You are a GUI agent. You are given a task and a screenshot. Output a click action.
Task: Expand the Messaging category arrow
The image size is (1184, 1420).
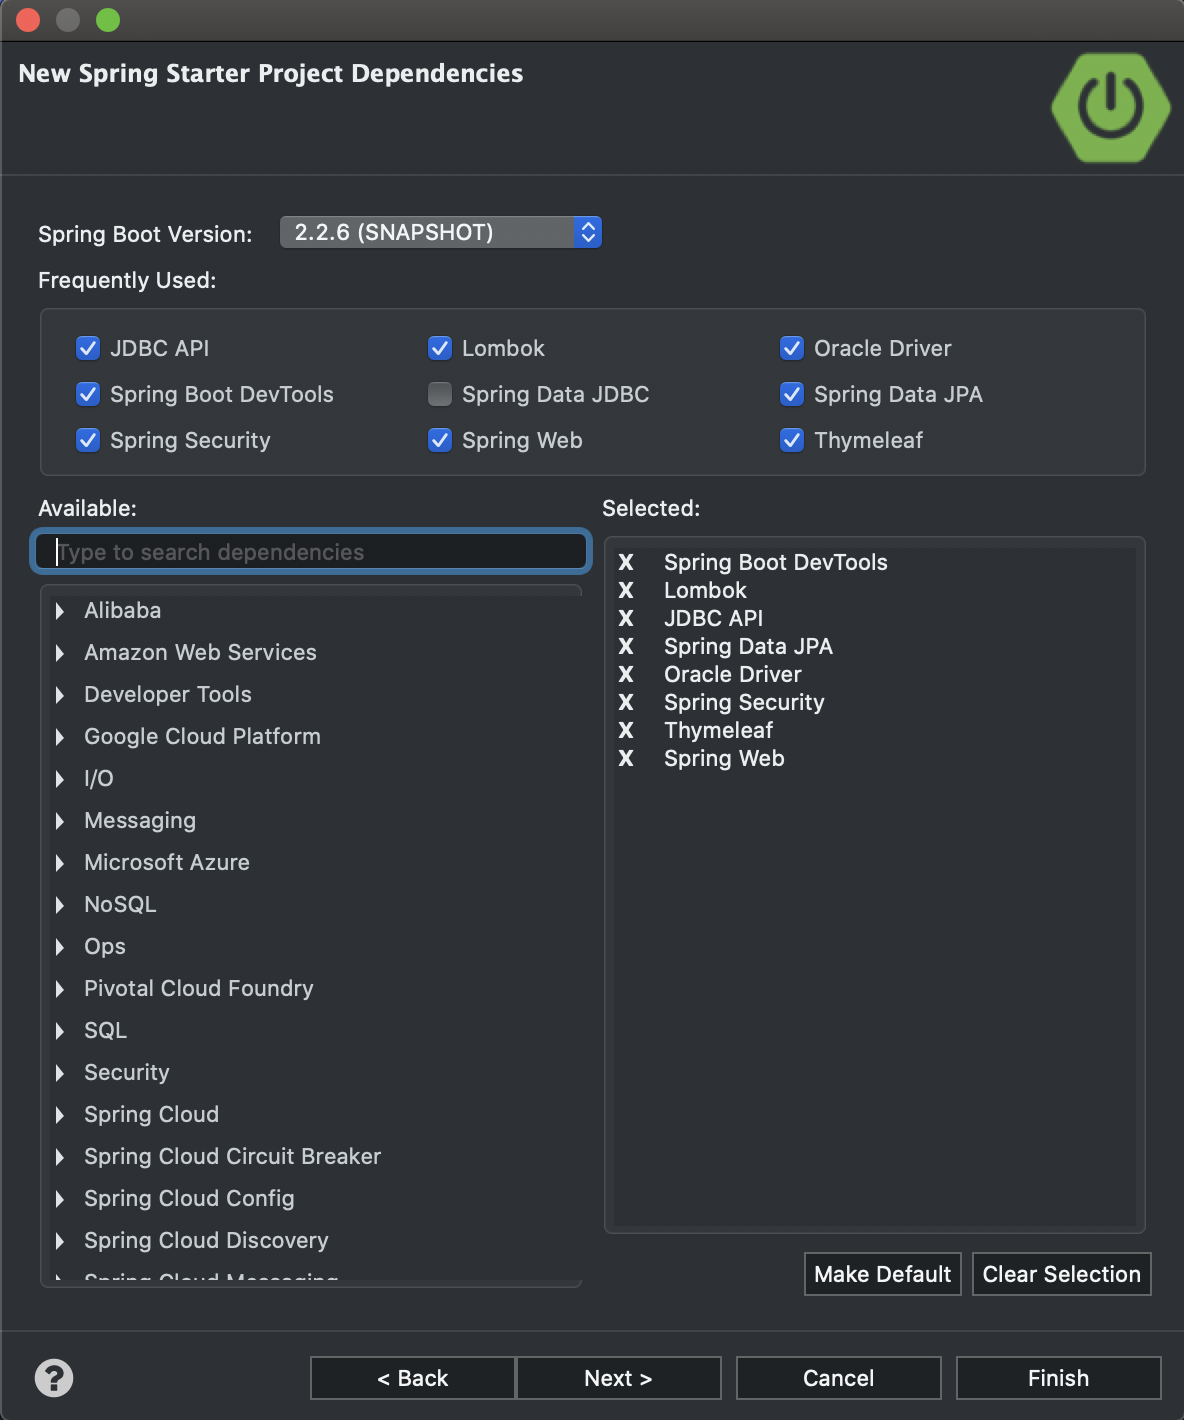tap(60, 821)
